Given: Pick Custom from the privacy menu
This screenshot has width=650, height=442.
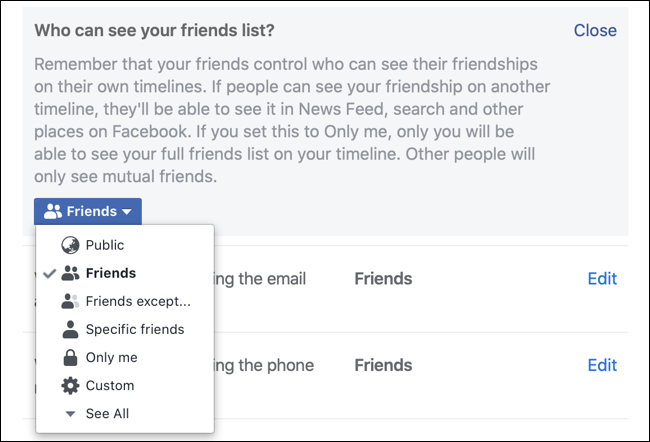Looking at the screenshot, I should point(110,385).
